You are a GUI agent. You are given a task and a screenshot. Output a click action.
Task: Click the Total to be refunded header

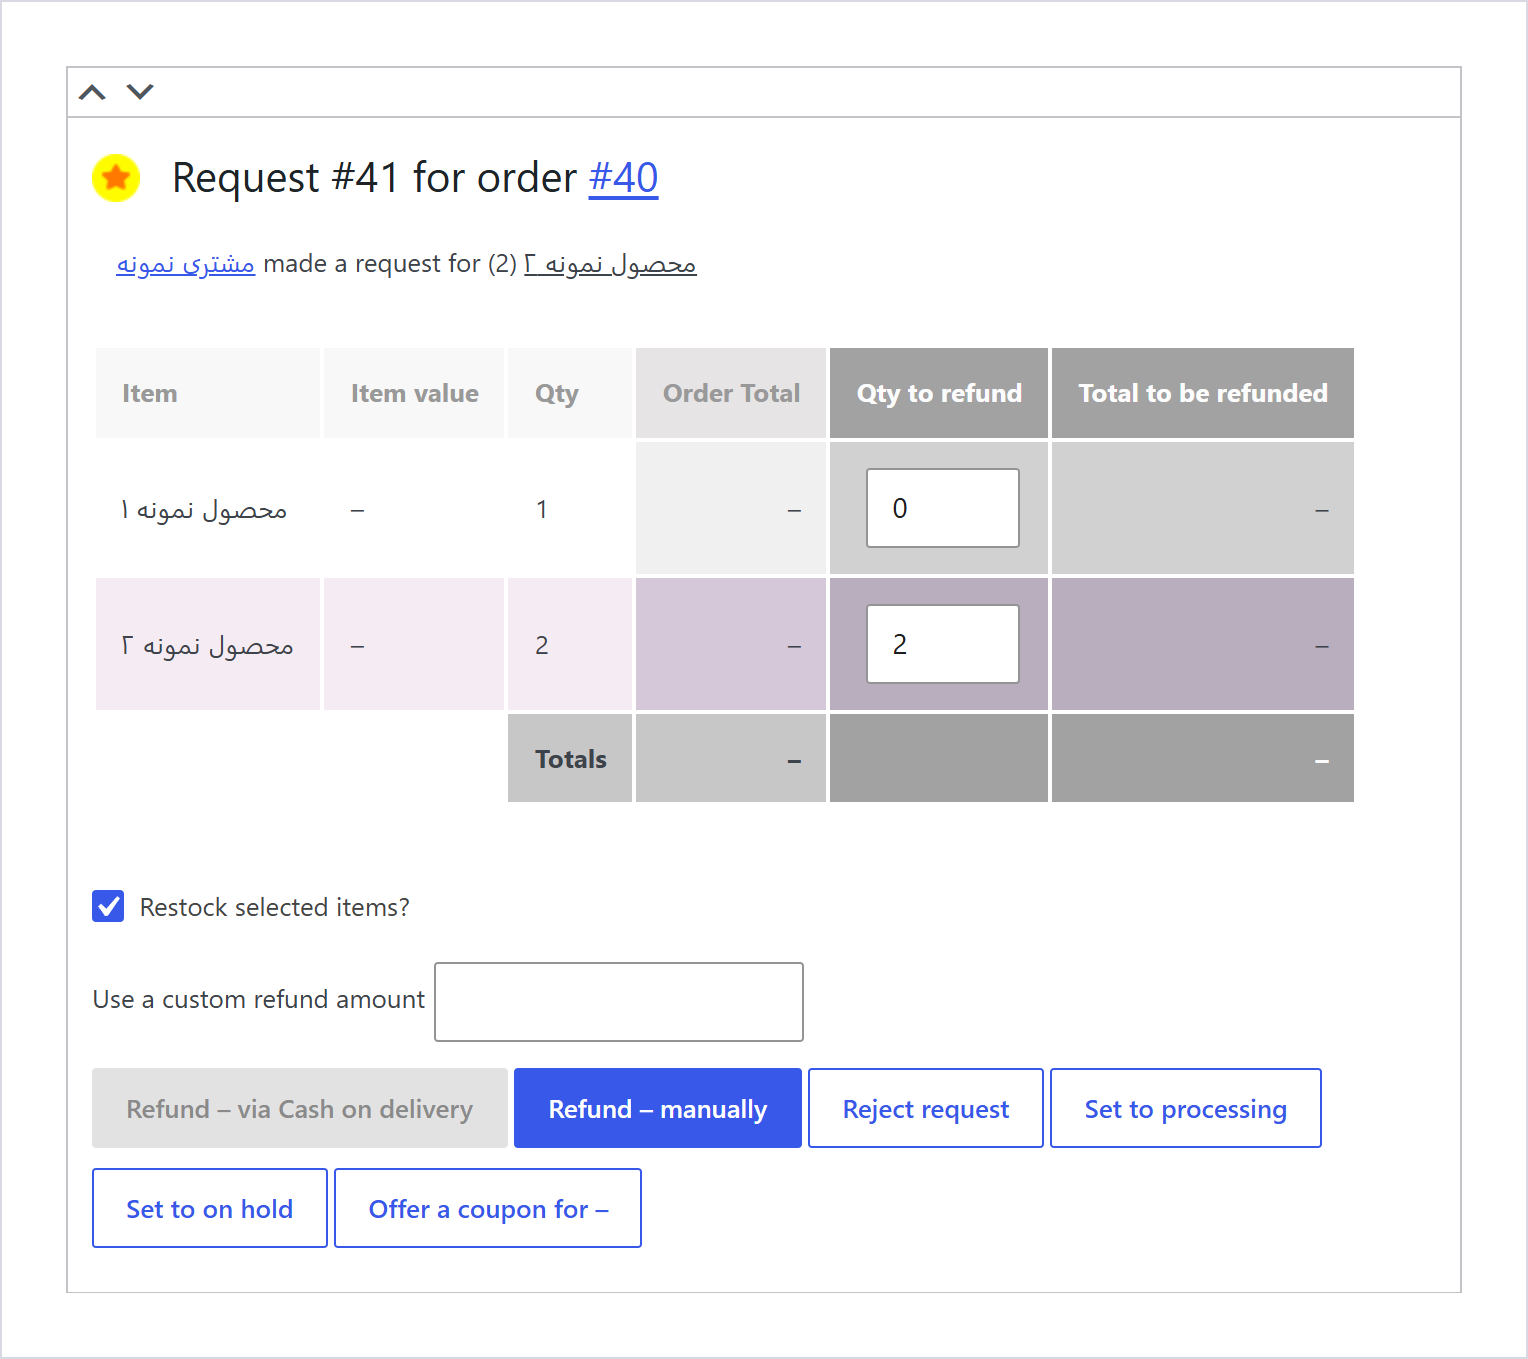pos(1203,393)
